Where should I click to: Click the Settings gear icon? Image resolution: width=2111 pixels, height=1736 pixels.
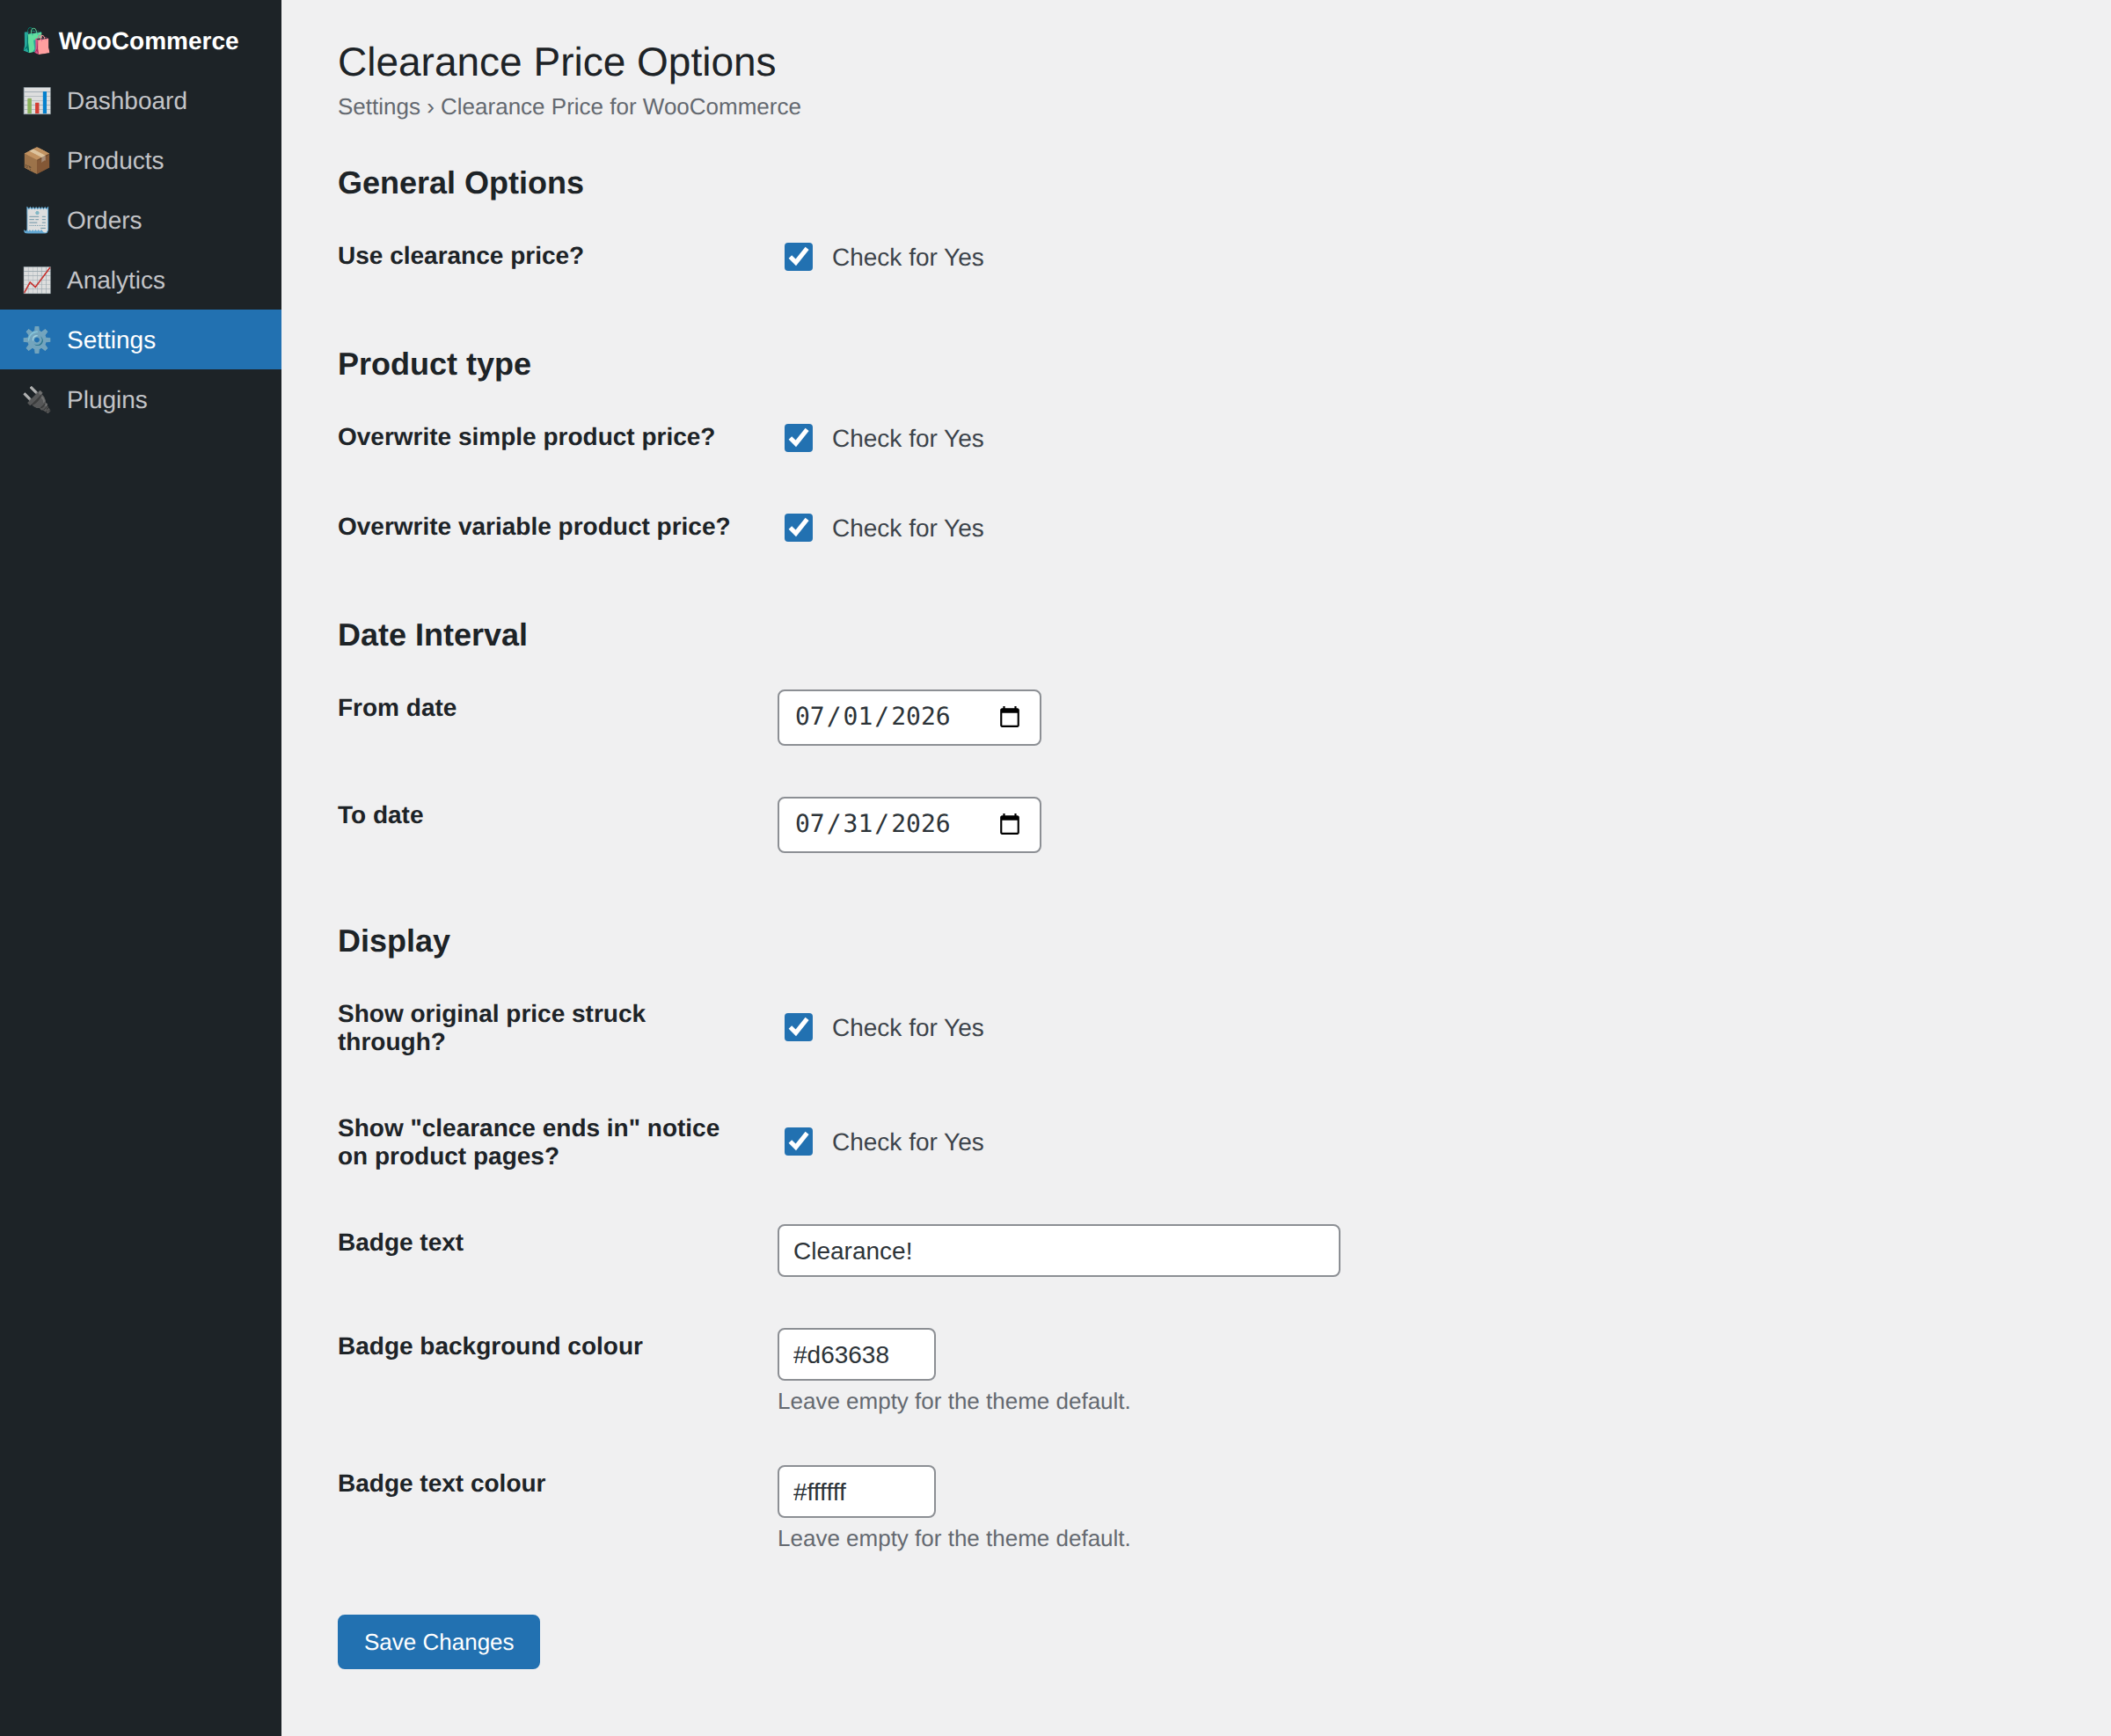[x=37, y=340]
